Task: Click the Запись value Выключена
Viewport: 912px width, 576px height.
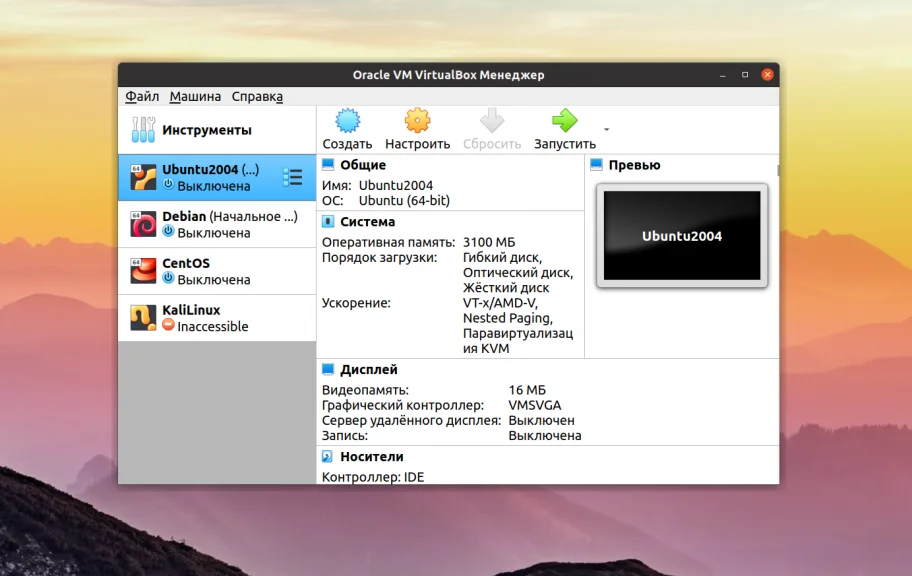Action: 545,435
